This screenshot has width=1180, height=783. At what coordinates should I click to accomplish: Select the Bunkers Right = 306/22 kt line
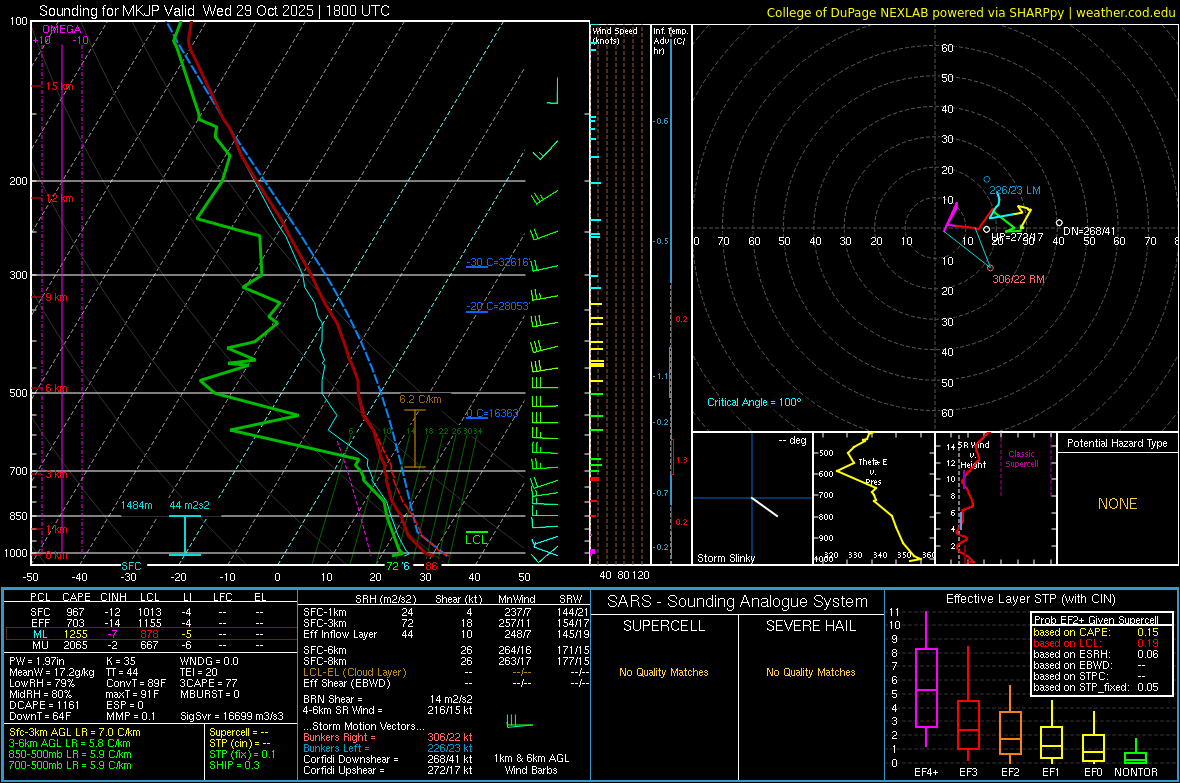coord(388,737)
